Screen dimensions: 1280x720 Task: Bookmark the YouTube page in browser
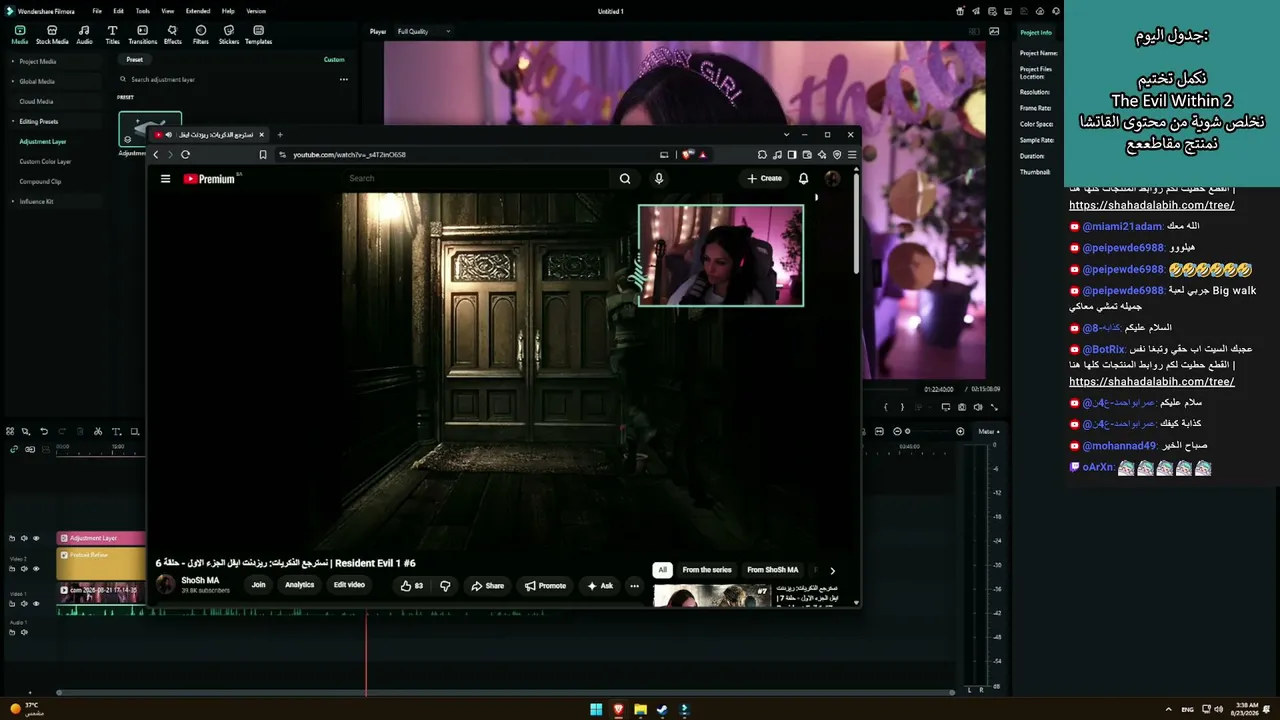coord(263,155)
